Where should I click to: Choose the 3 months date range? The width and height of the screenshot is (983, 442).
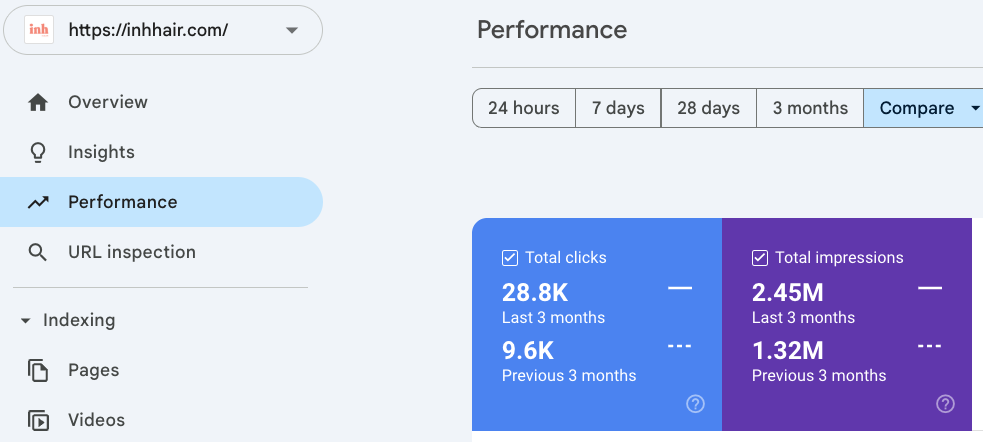(x=810, y=108)
